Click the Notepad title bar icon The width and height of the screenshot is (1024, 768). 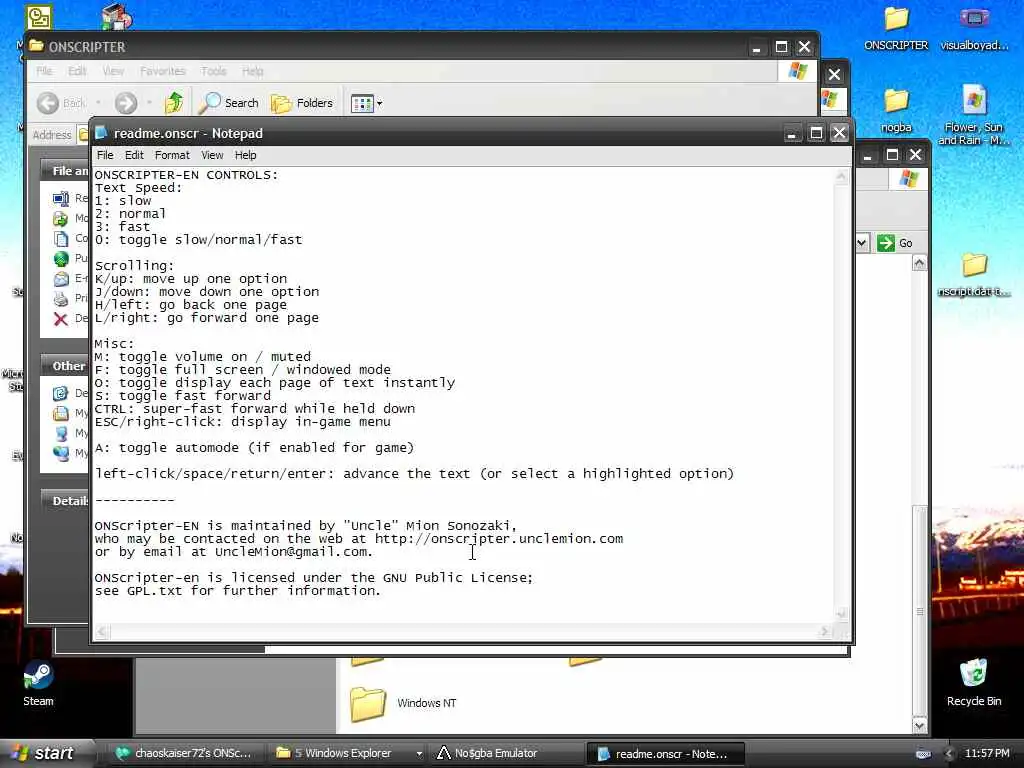(101, 133)
